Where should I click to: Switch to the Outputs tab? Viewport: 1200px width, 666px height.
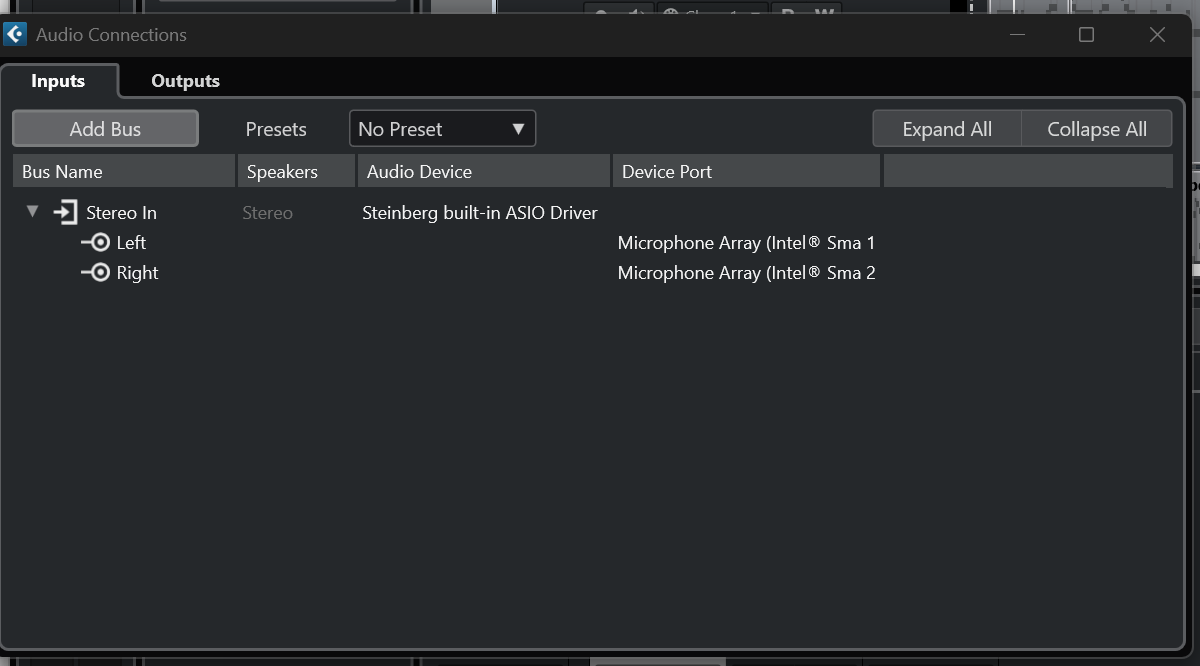tap(185, 81)
